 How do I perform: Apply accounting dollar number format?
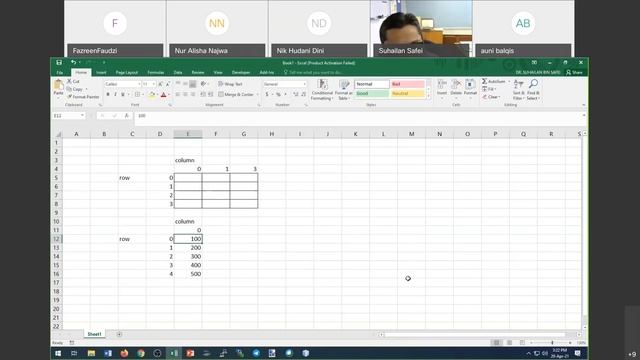coord(267,95)
